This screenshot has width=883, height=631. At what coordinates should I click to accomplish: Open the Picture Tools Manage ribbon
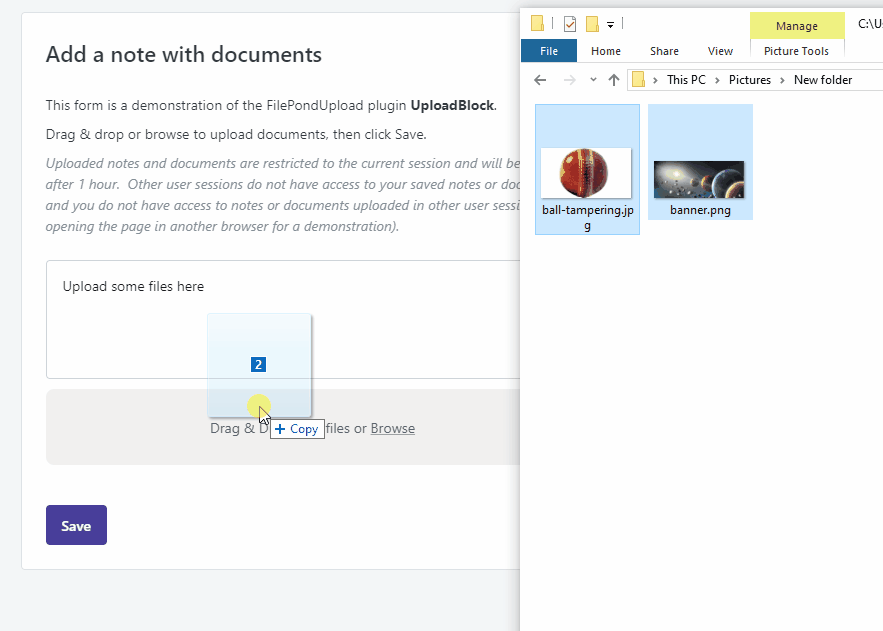797,25
